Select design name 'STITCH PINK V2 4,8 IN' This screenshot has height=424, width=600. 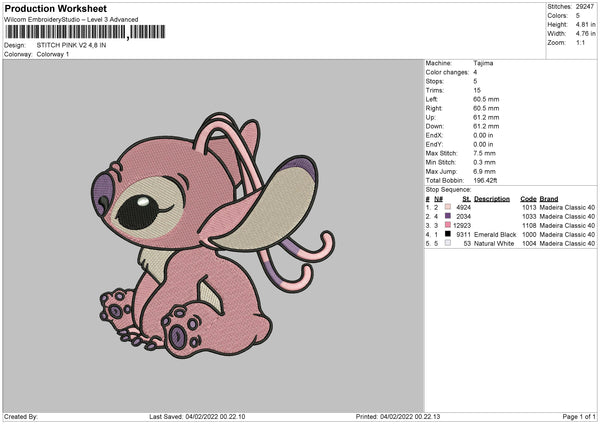pos(72,45)
